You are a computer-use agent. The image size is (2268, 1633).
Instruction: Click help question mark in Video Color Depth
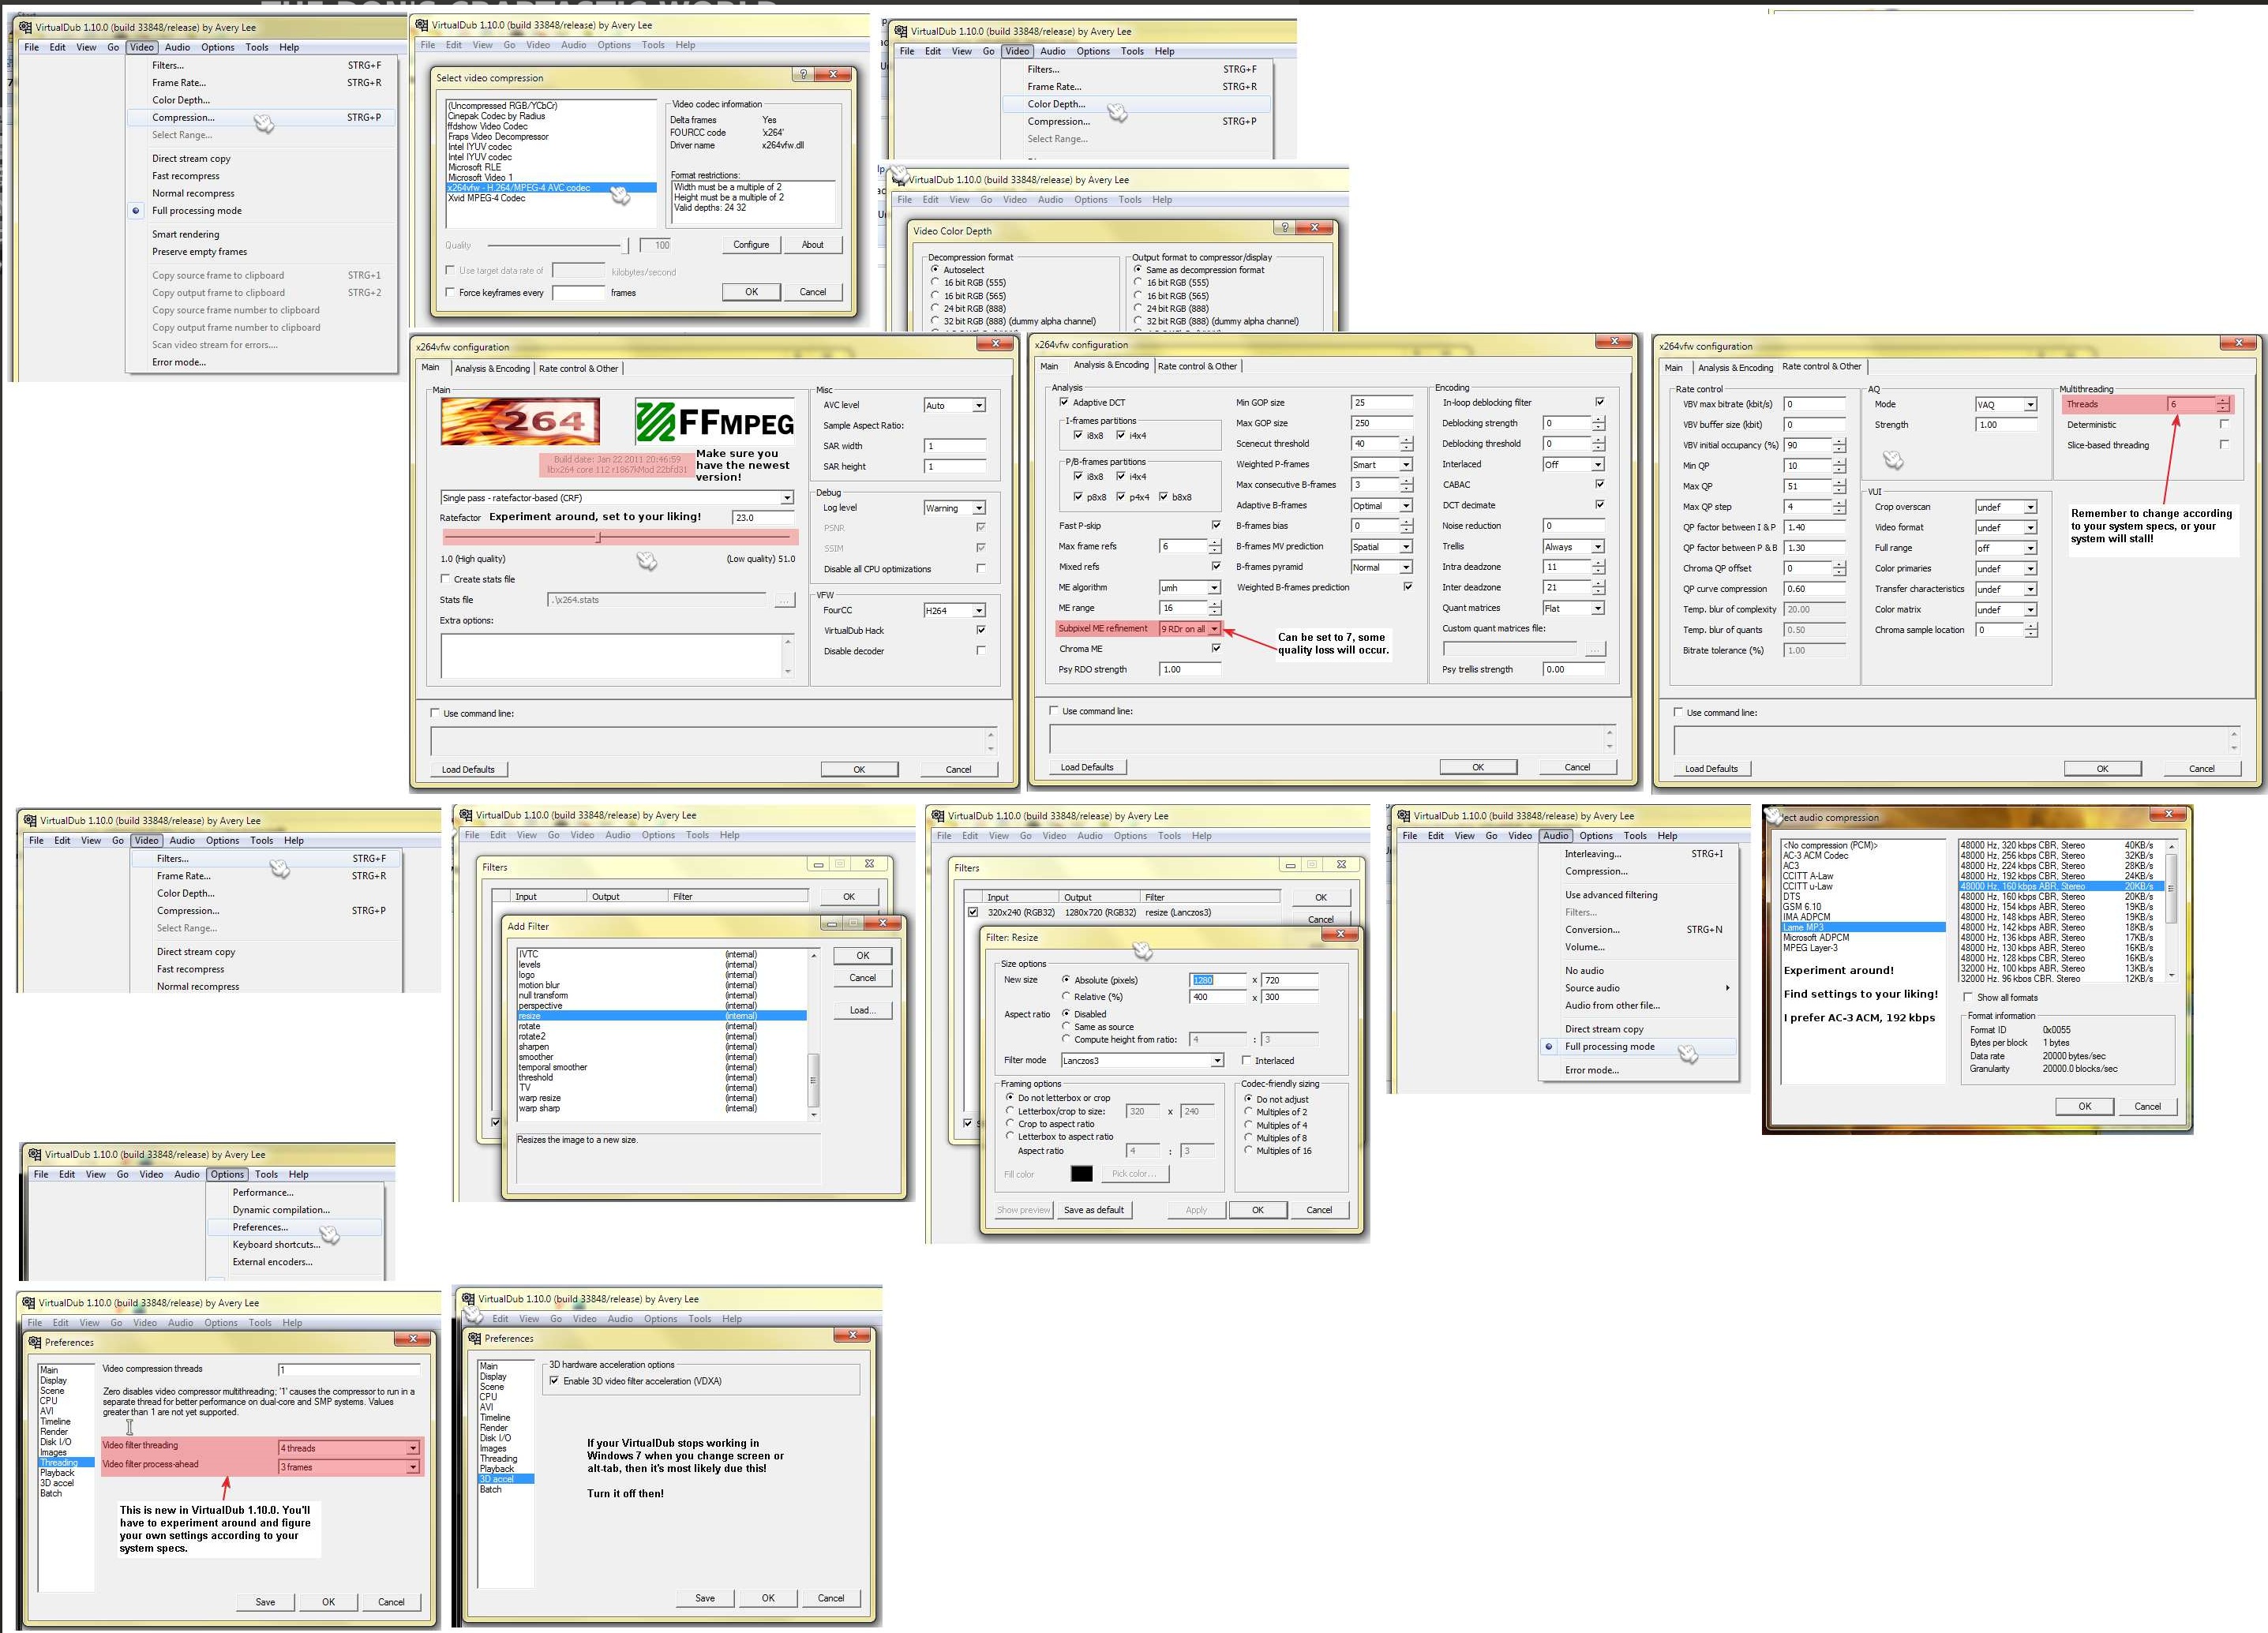pos(1286,228)
